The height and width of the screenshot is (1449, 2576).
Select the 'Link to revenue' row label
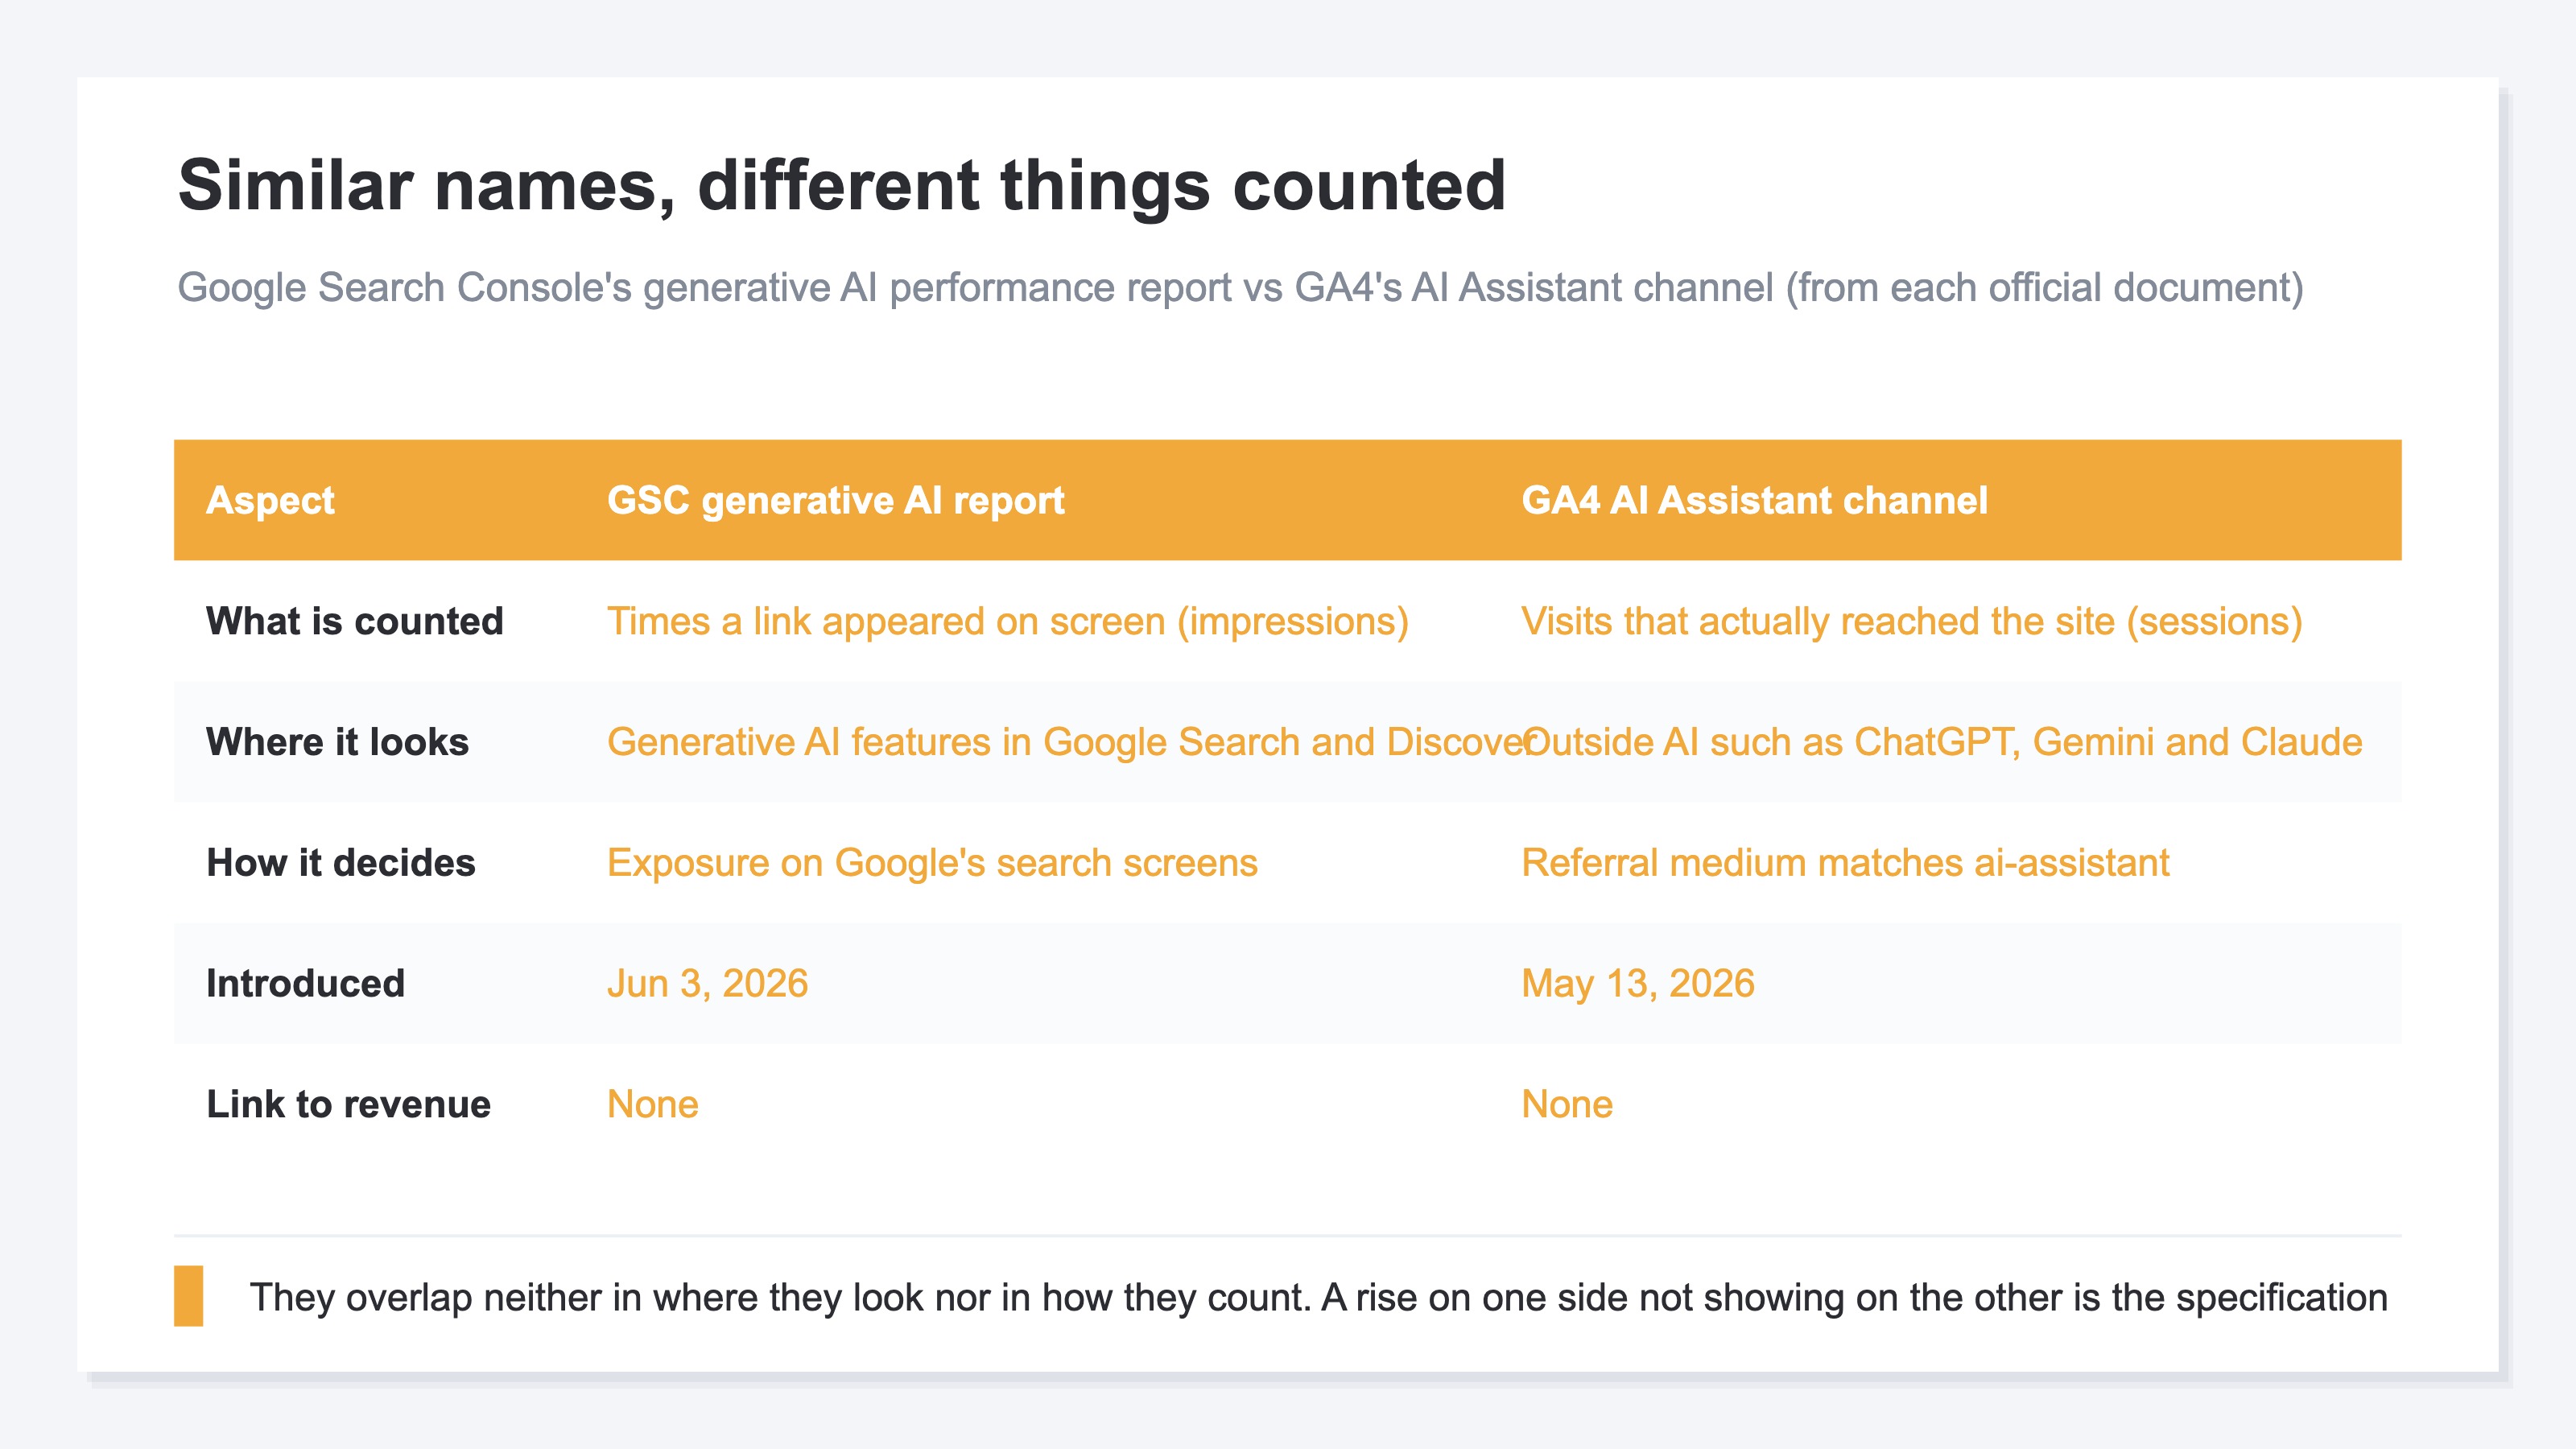point(348,1105)
